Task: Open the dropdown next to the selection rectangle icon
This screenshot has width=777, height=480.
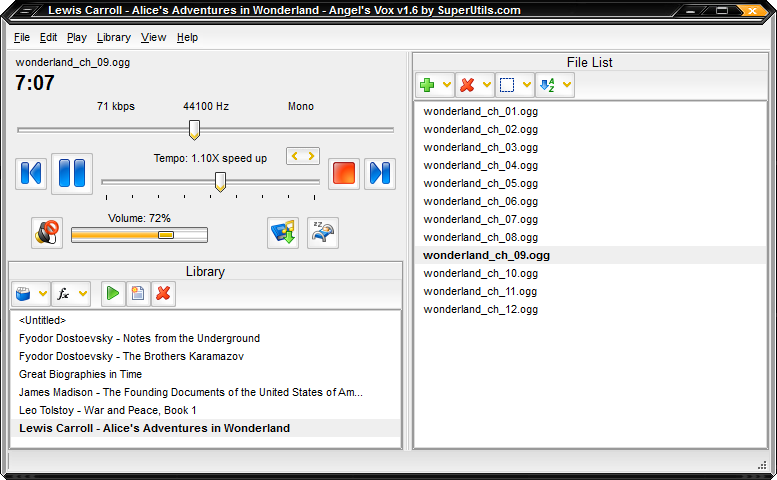Action: [527, 86]
